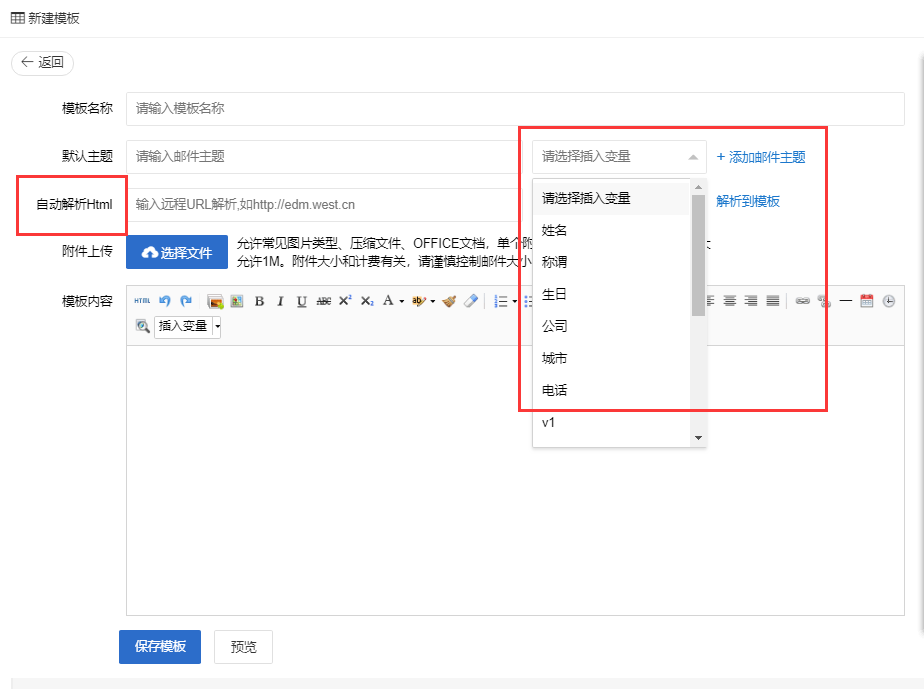Apply superscript formatting
This screenshot has height=689, width=924.
tap(345, 301)
